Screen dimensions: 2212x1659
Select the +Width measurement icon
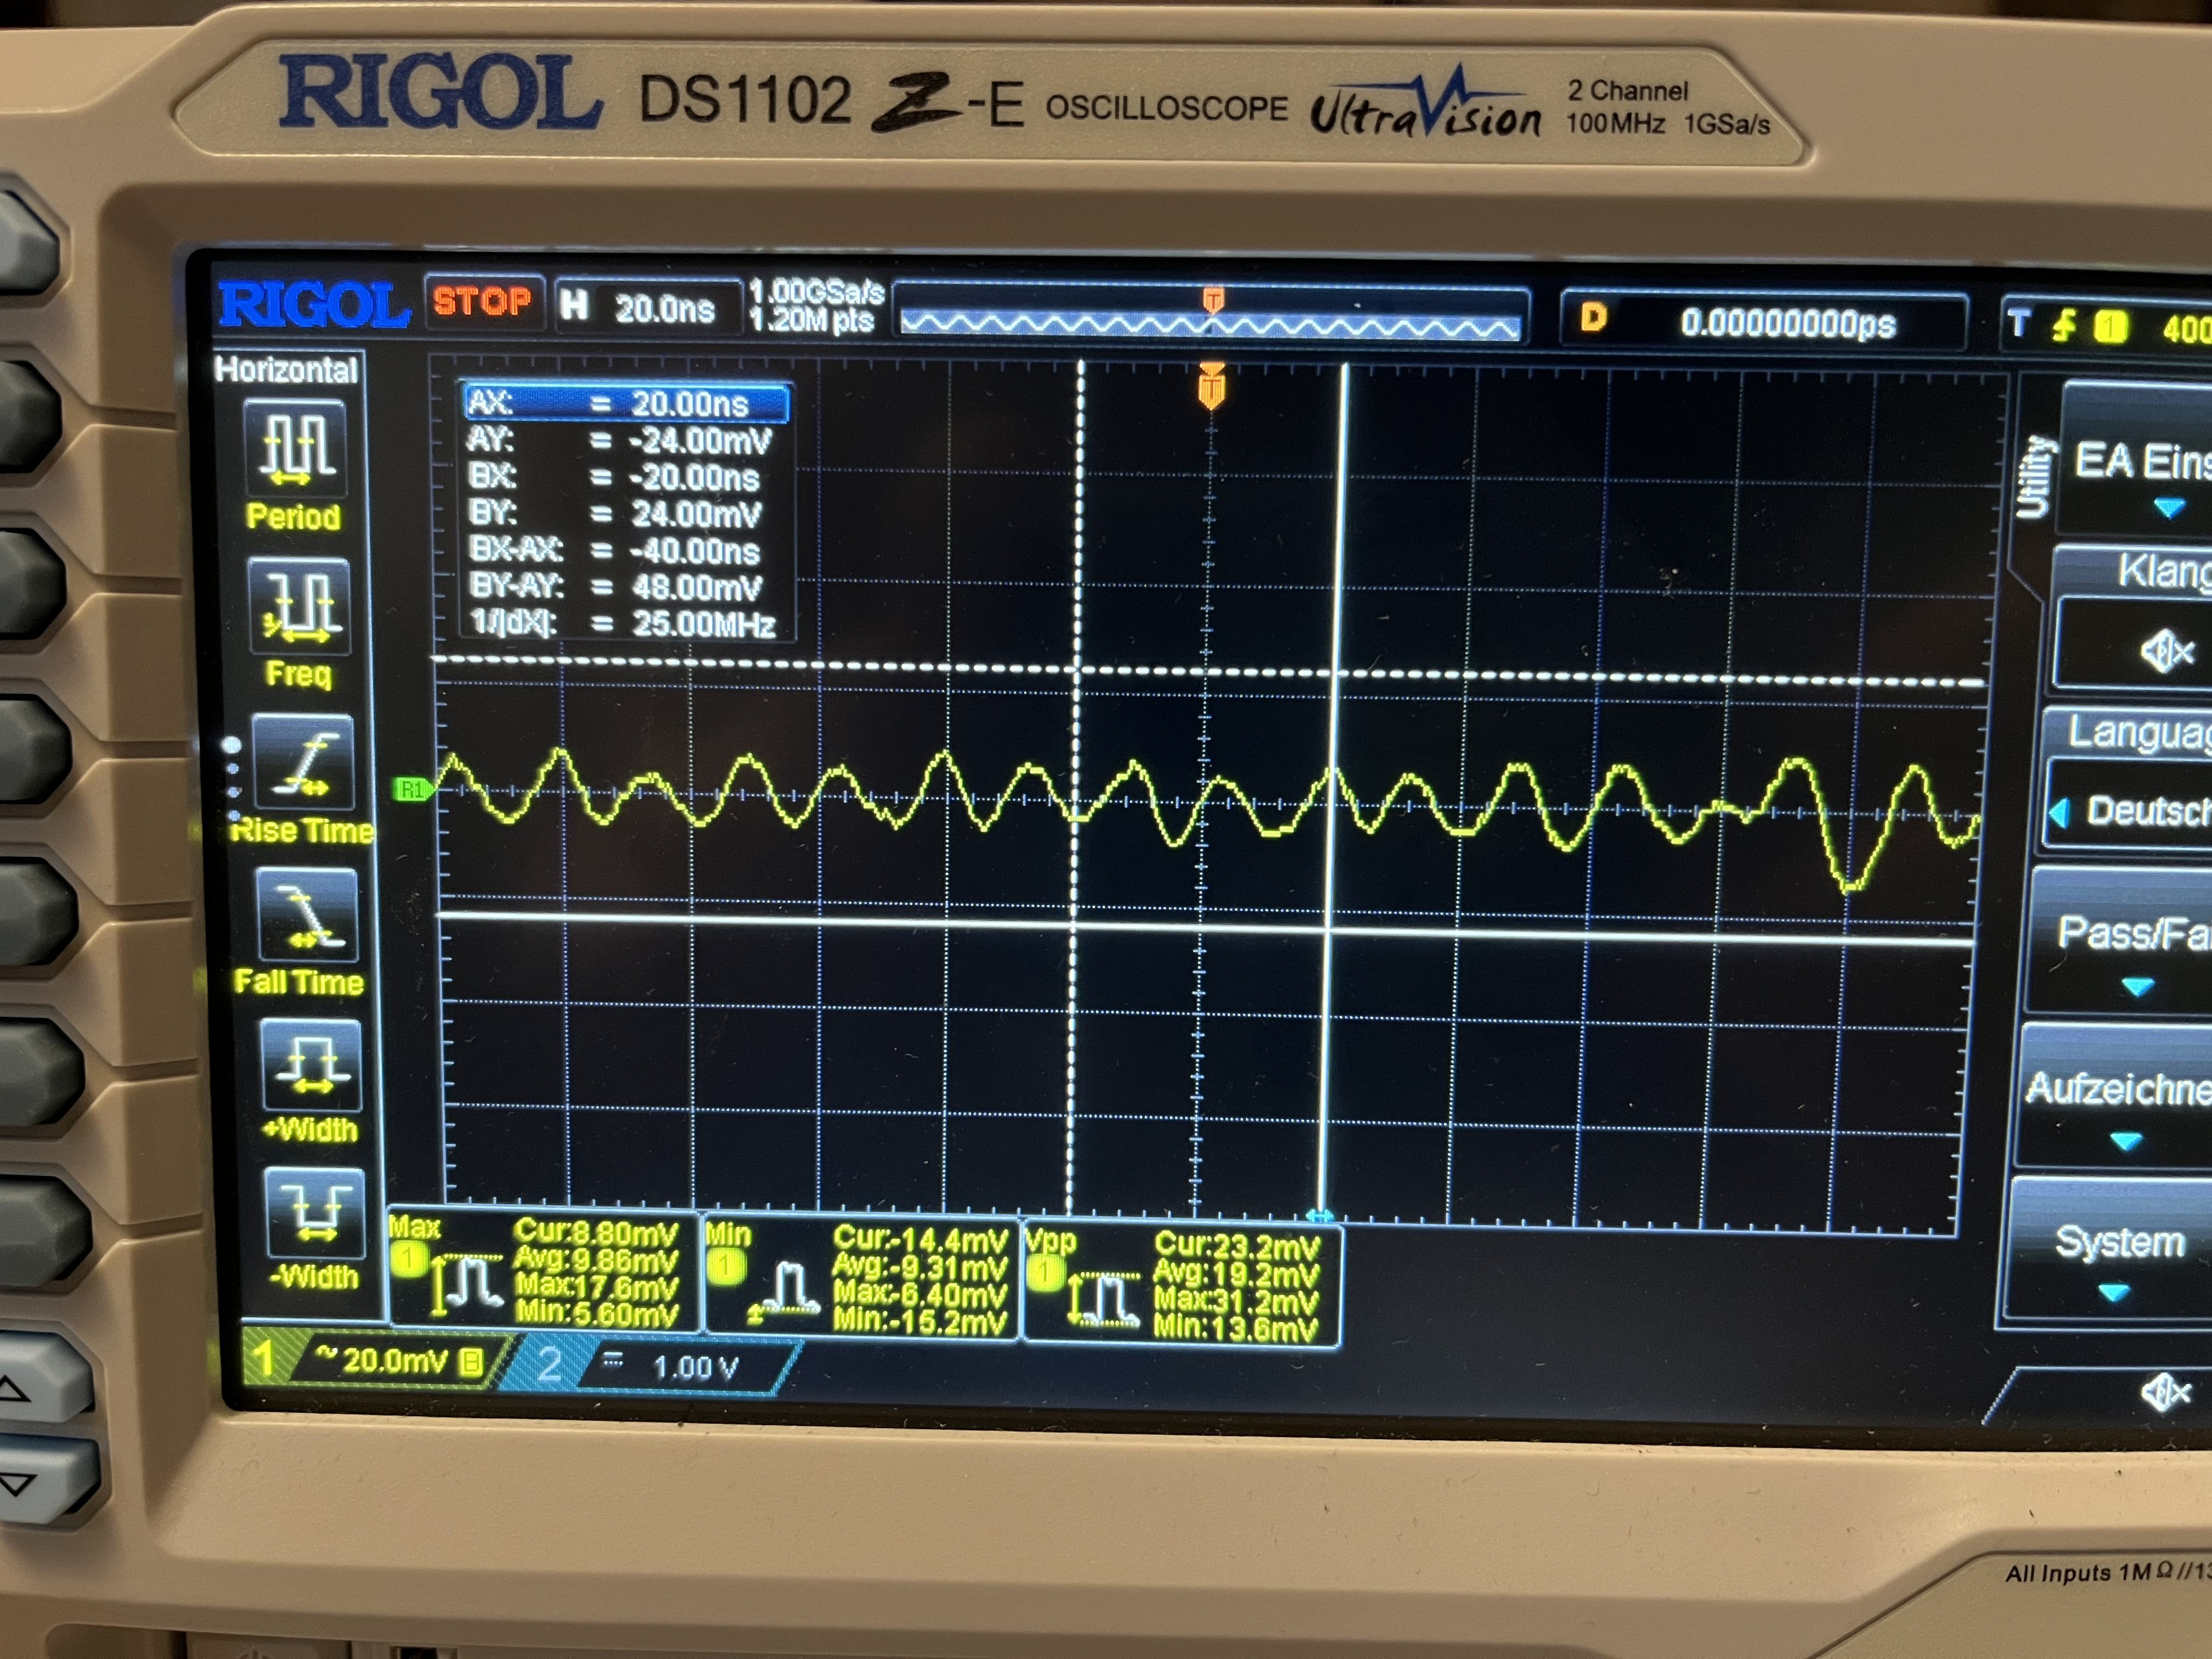click(311, 1066)
